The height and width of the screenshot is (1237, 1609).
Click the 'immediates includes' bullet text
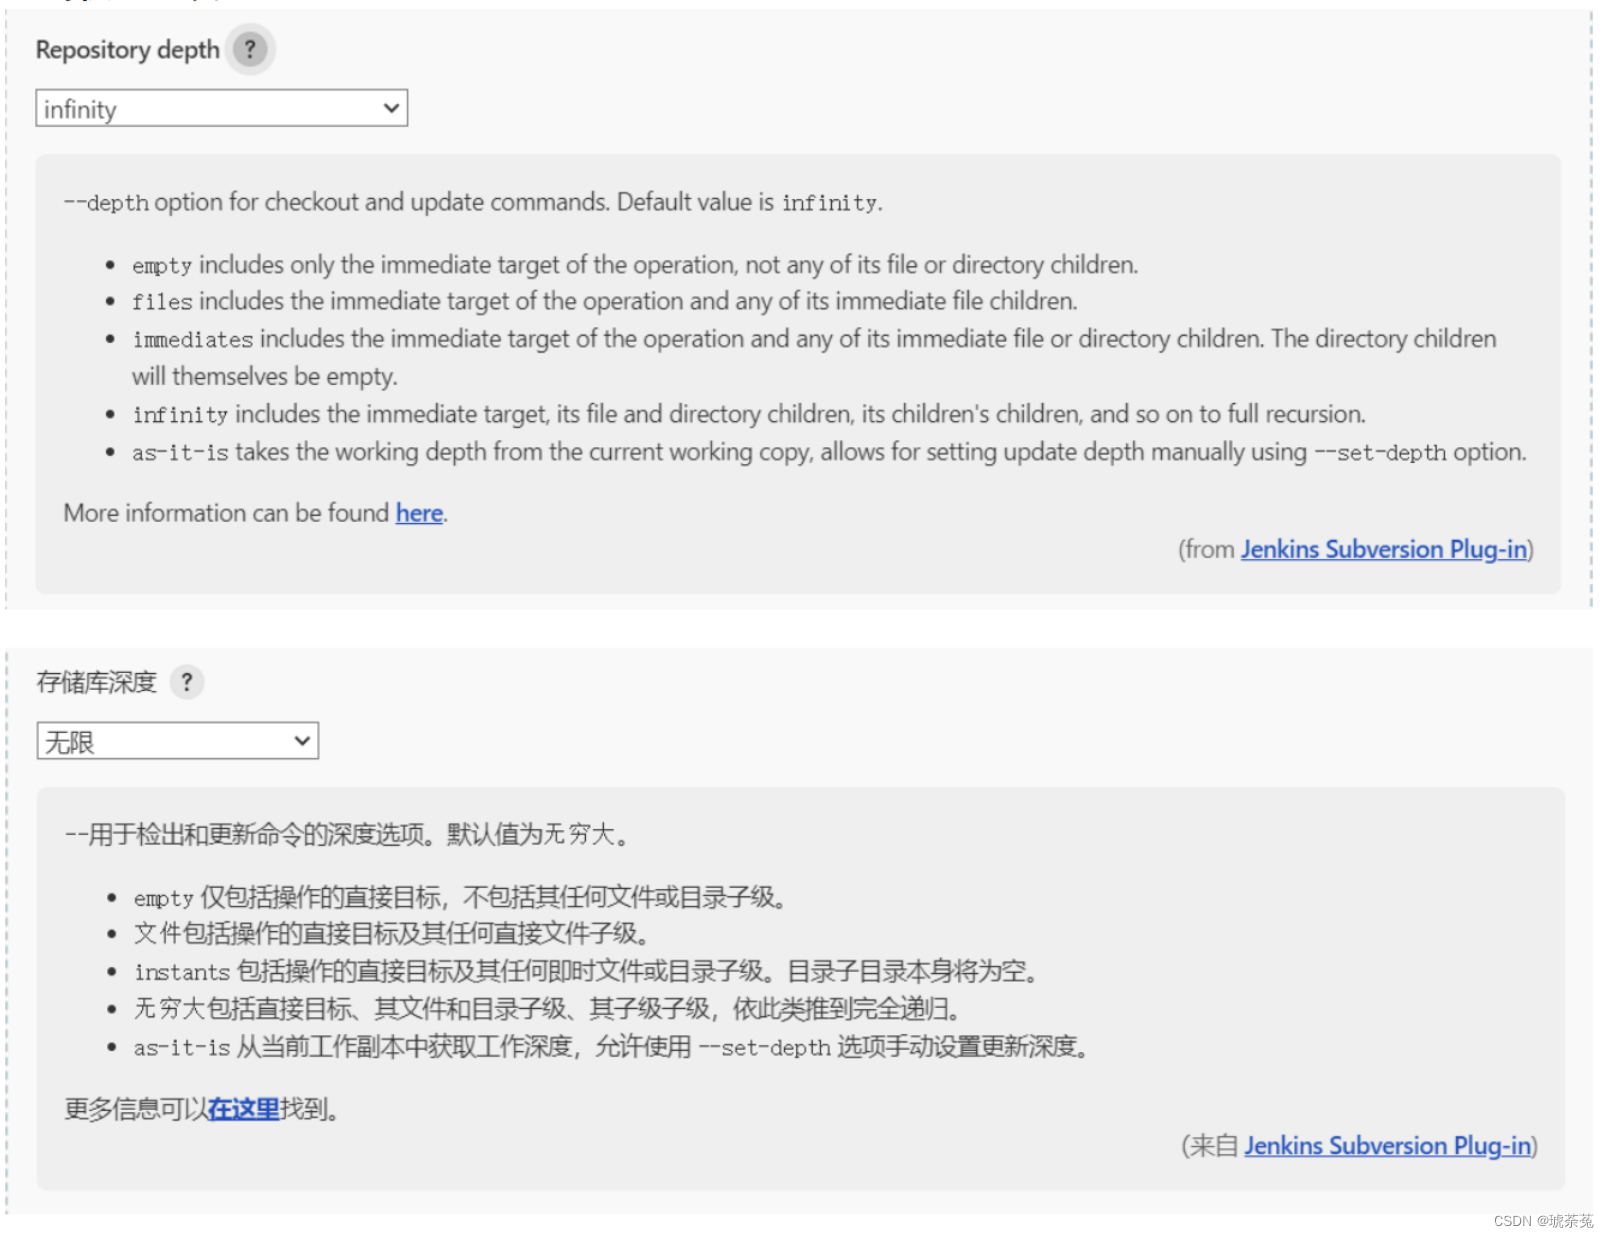coord(814,357)
